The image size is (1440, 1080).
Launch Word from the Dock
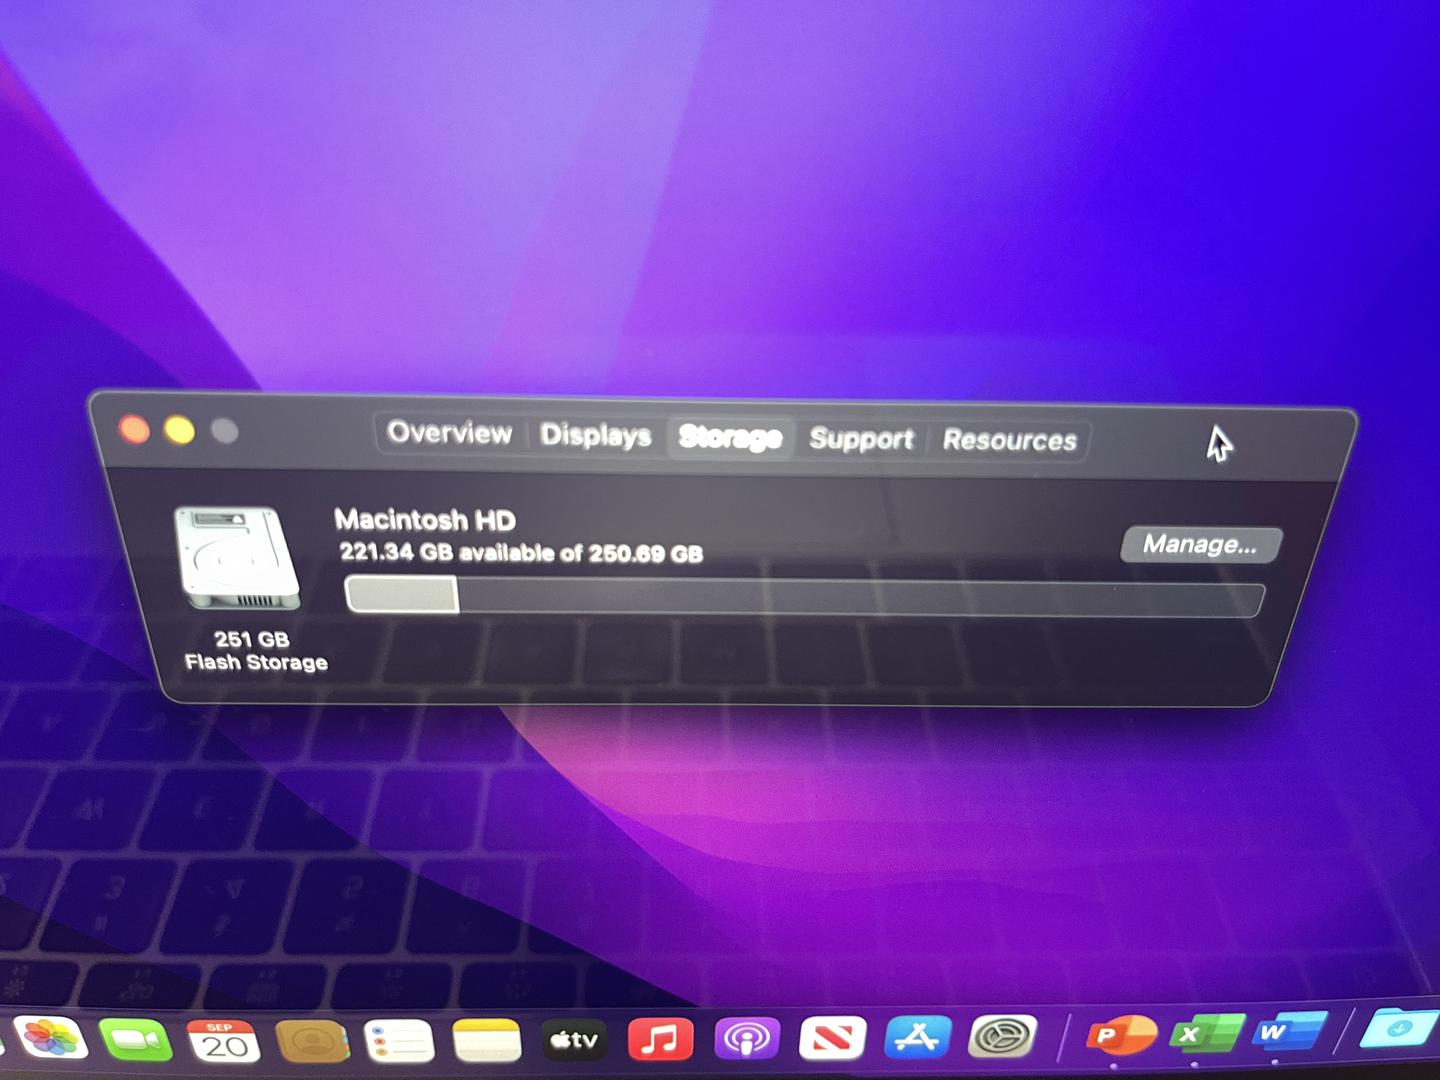[1290, 1032]
